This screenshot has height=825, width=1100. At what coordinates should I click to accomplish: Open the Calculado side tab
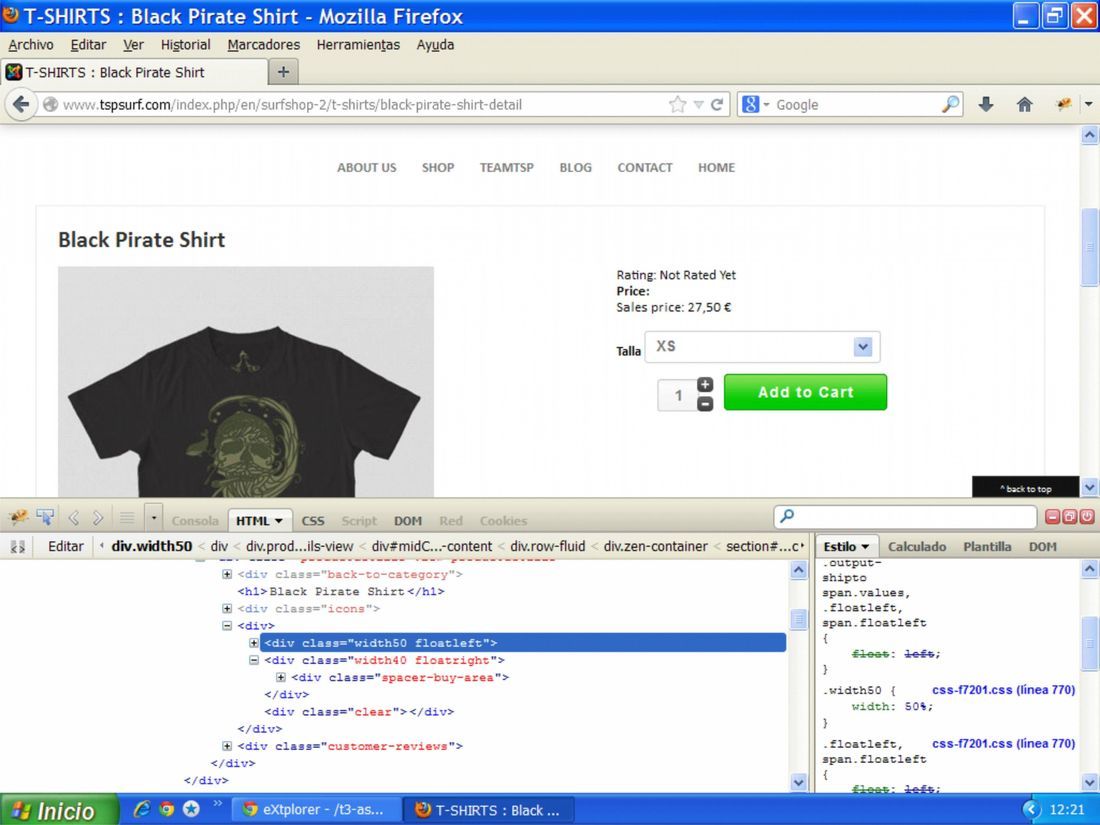point(917,546)
